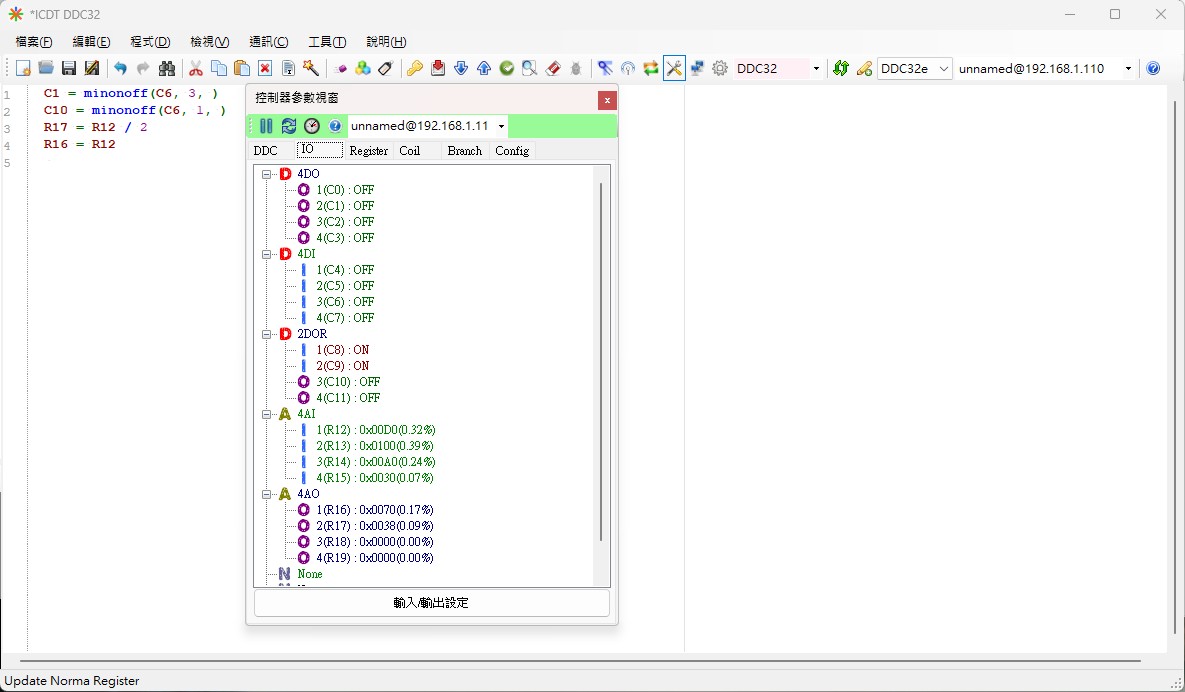Close the controller parameter window
Viewport: 1185px width, 692px height.
[x=607, y=100]
